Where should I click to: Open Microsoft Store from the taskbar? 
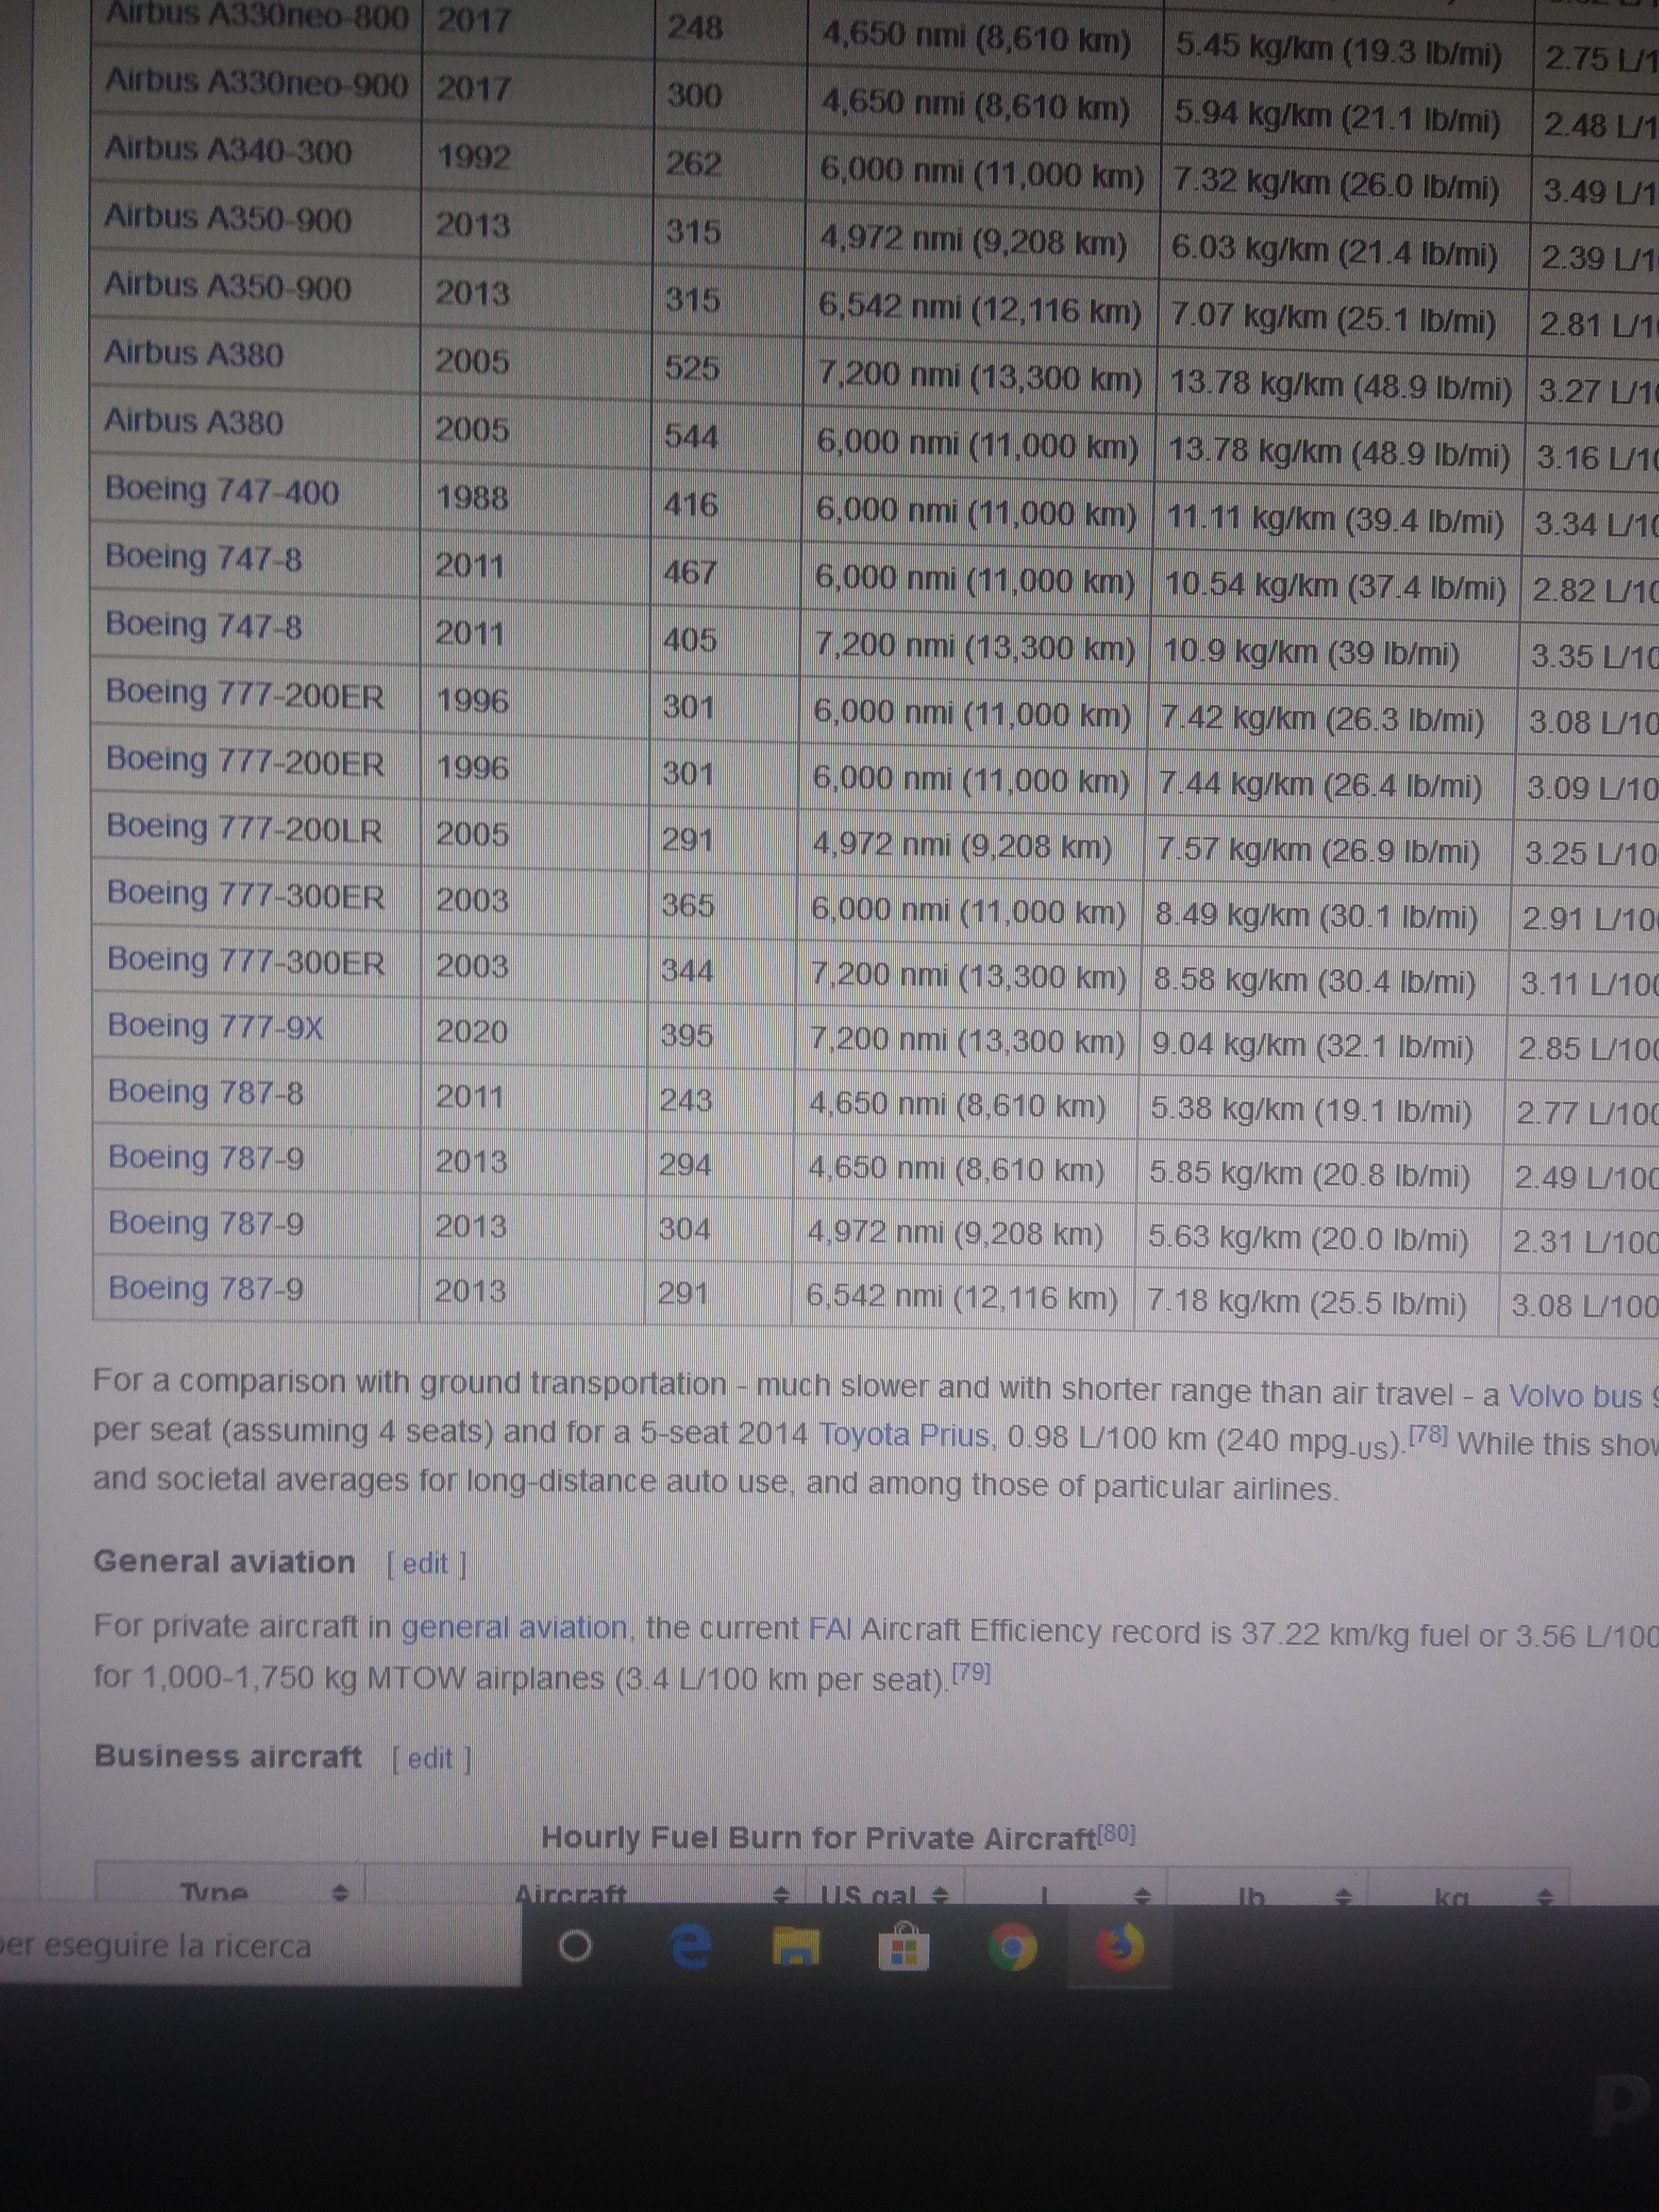[904, 1948]
